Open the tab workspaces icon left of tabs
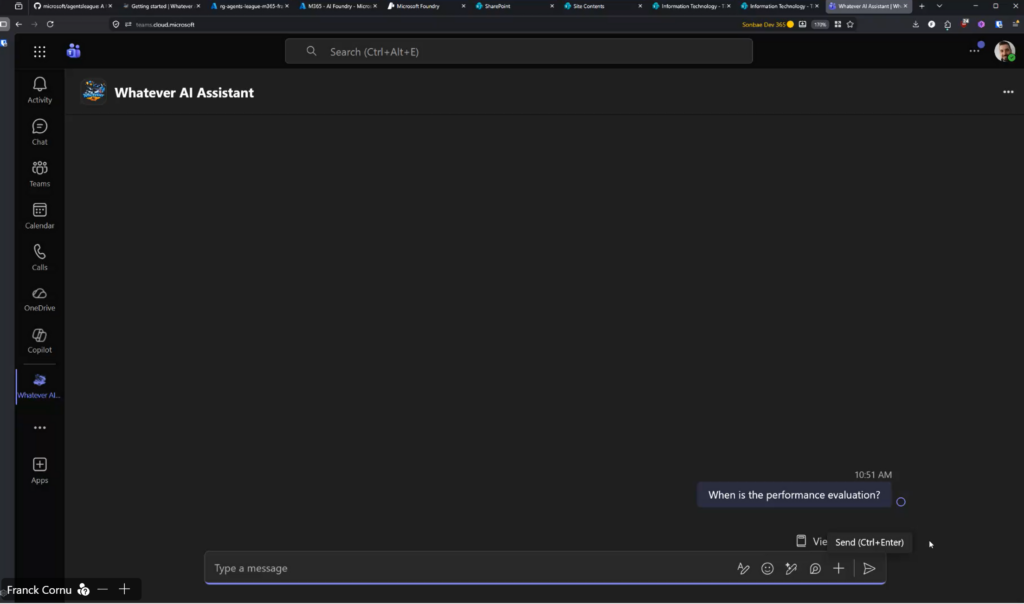Image resolution: width=1024 pixels, height=604 pixels. point(18,6)
